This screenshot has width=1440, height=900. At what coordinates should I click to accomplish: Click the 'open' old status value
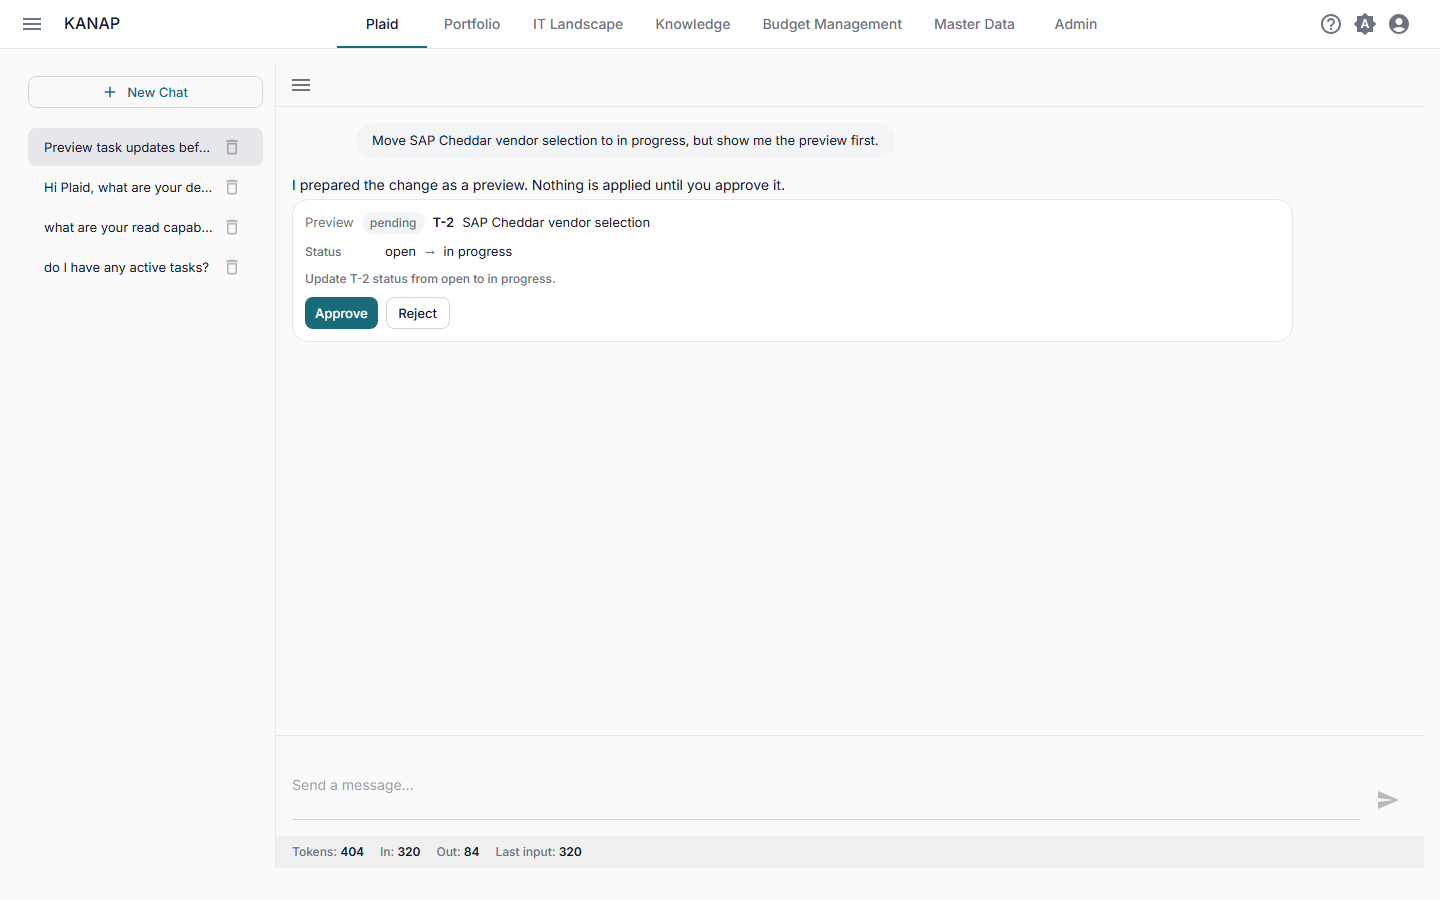(x=400, y=252)
